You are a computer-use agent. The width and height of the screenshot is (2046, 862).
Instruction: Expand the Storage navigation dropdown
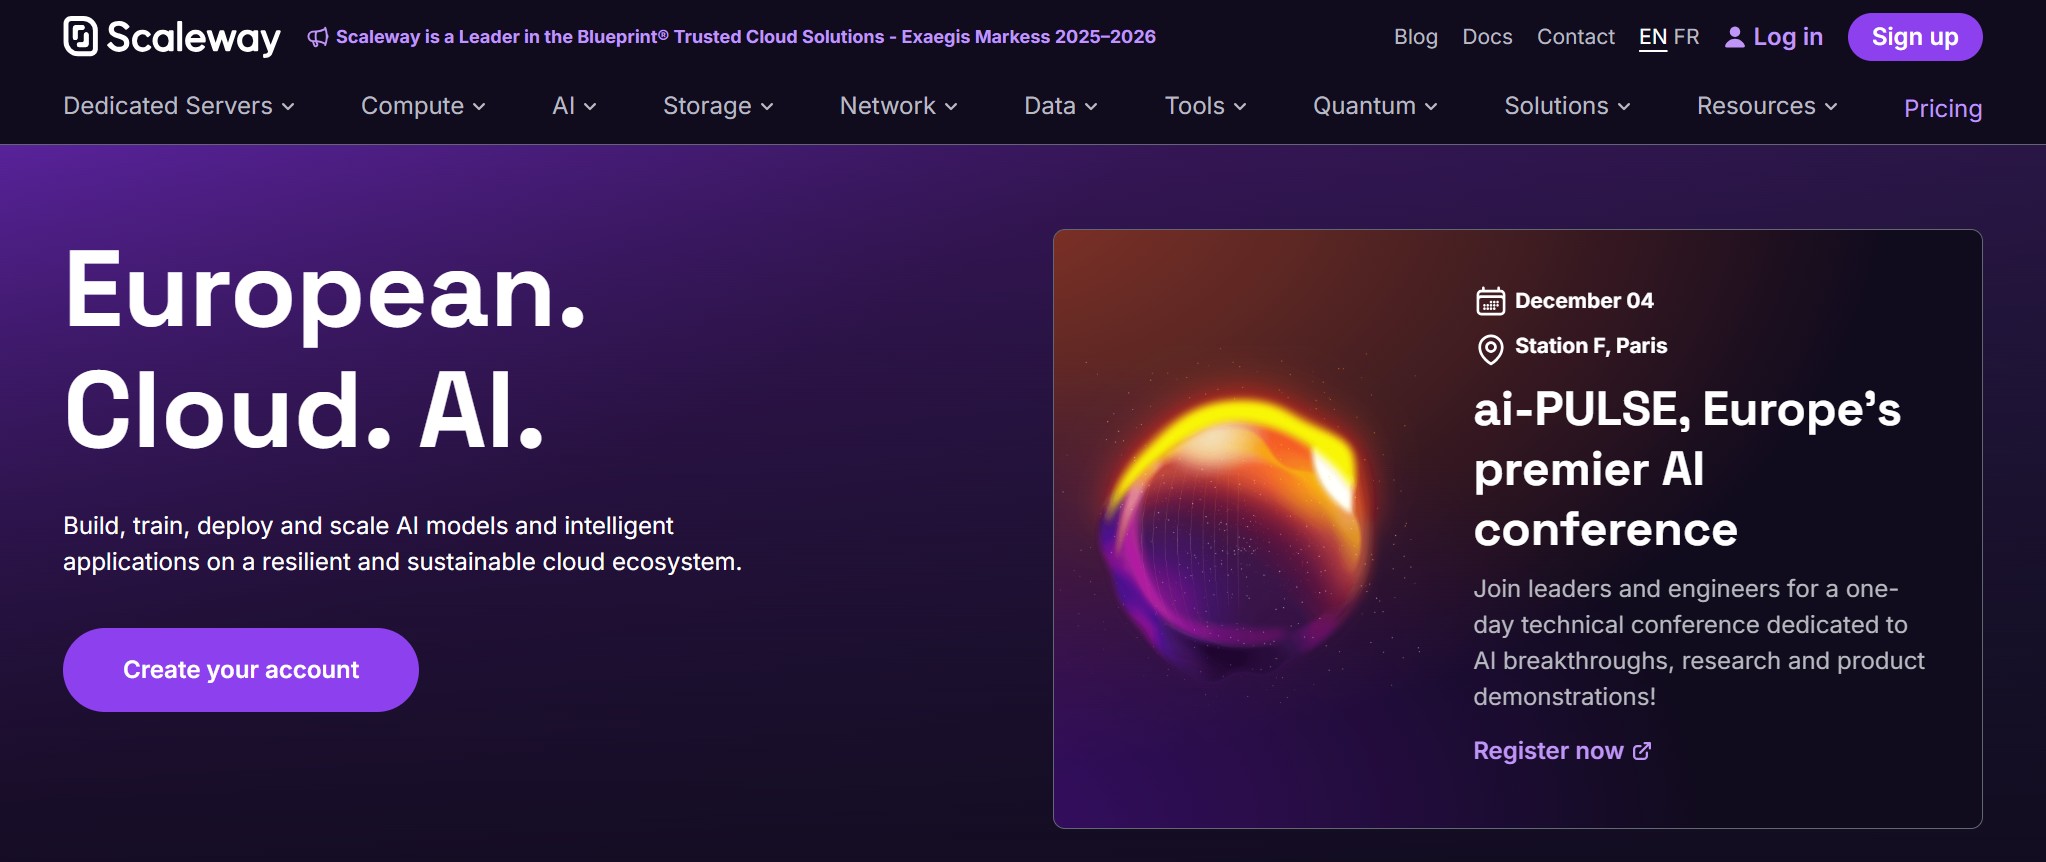click(x=717, y=106)
